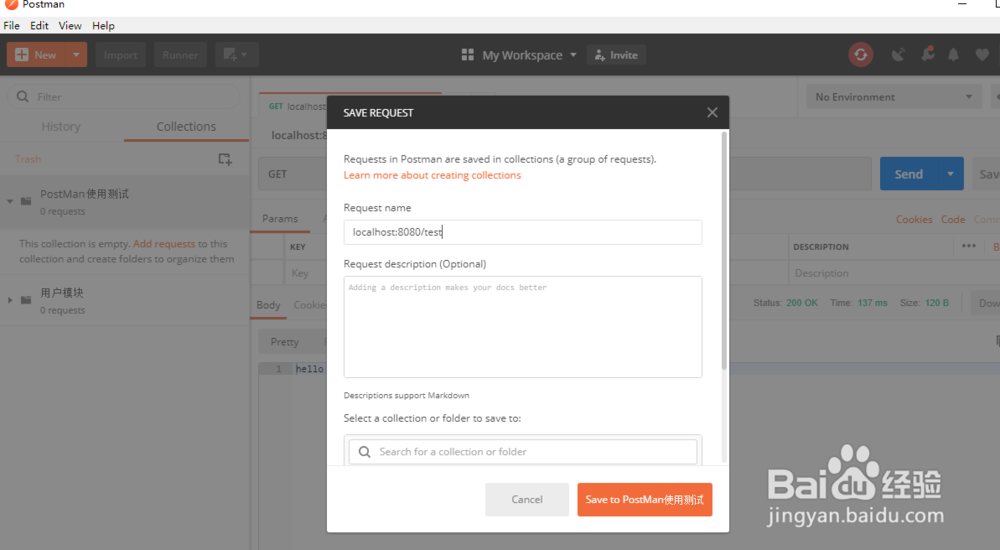
Task: Open the notifications bell
Action: click(x=954, y=55)
